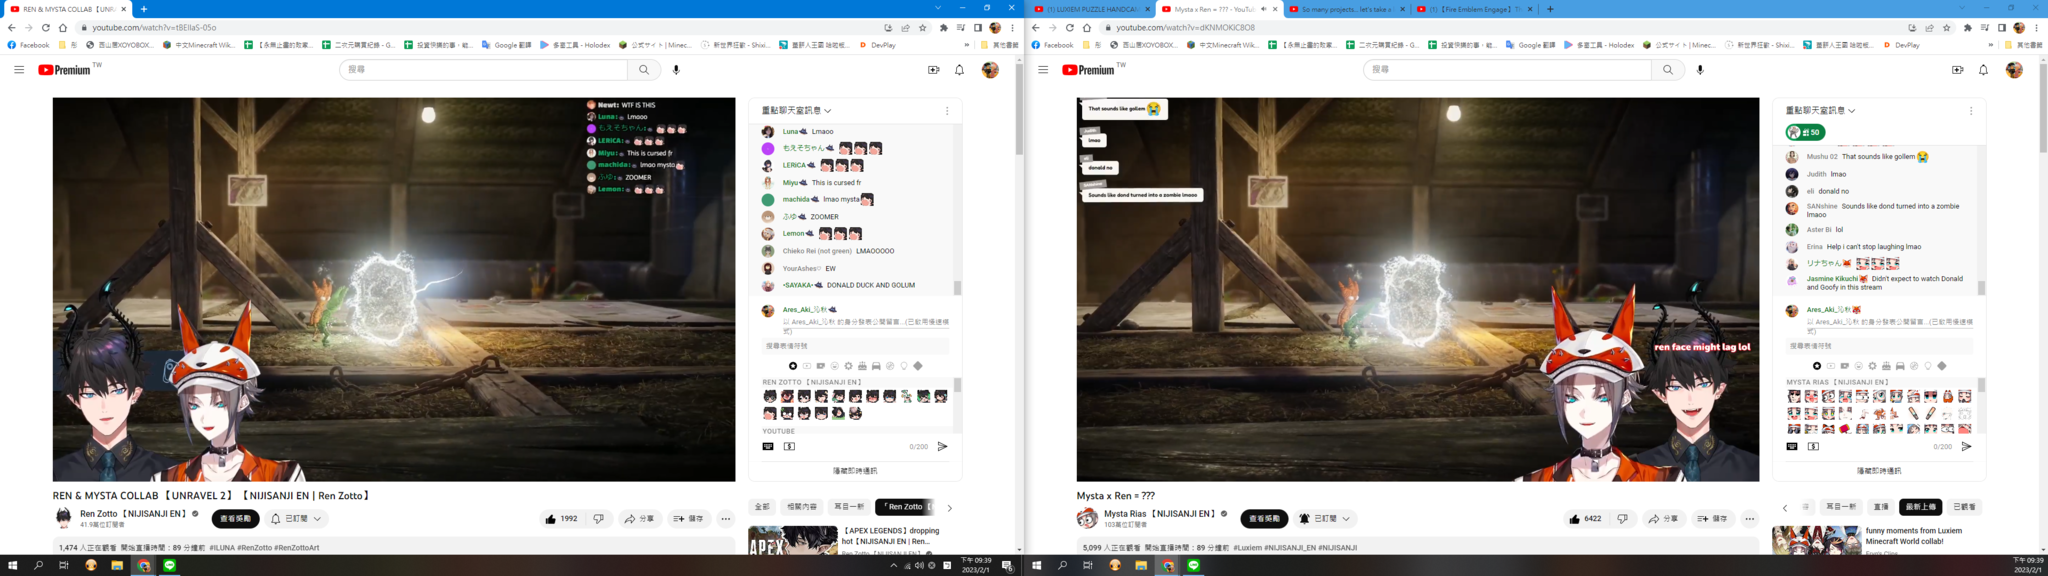Open LINE app from left taskbar
Image resolution: width=2048 pixels, height=576 pixels.
169,566
